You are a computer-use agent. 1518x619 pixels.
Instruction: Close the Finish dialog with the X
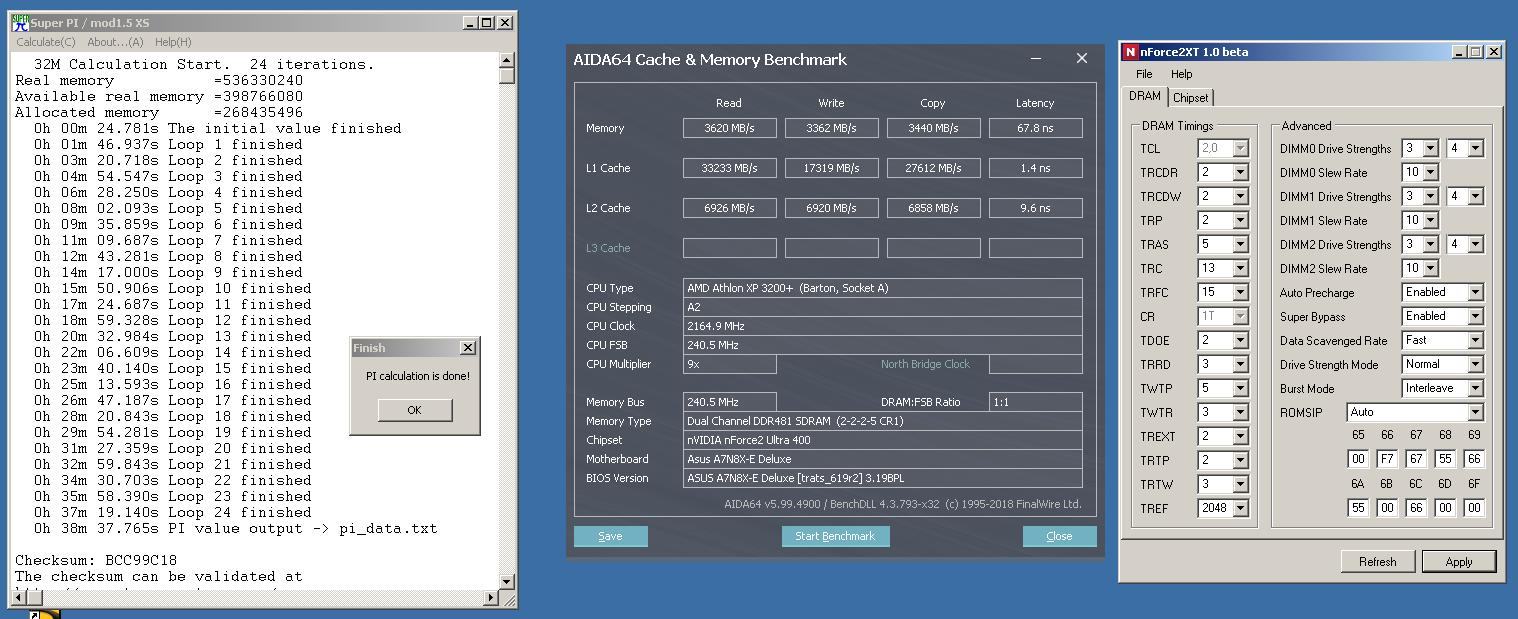coord(467,347)
